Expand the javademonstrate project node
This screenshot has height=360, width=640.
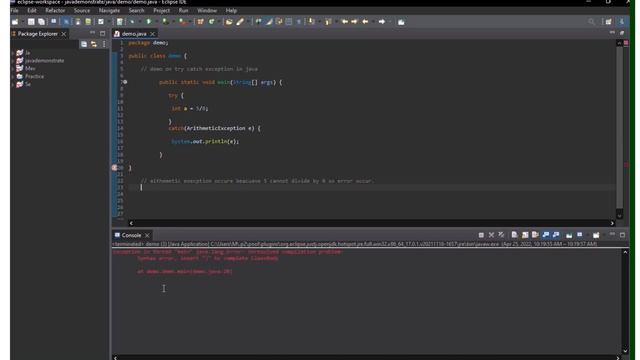point(13,61)
